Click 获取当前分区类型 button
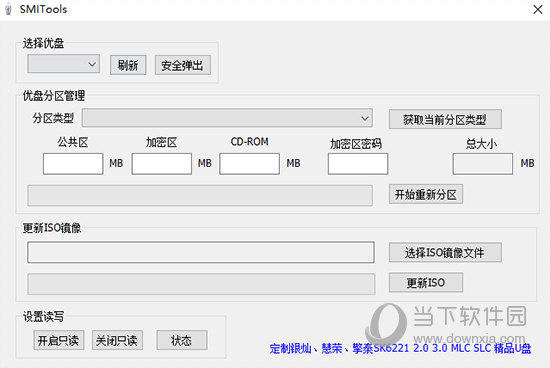This screenshot has width=550, height=368. point(445,120)
